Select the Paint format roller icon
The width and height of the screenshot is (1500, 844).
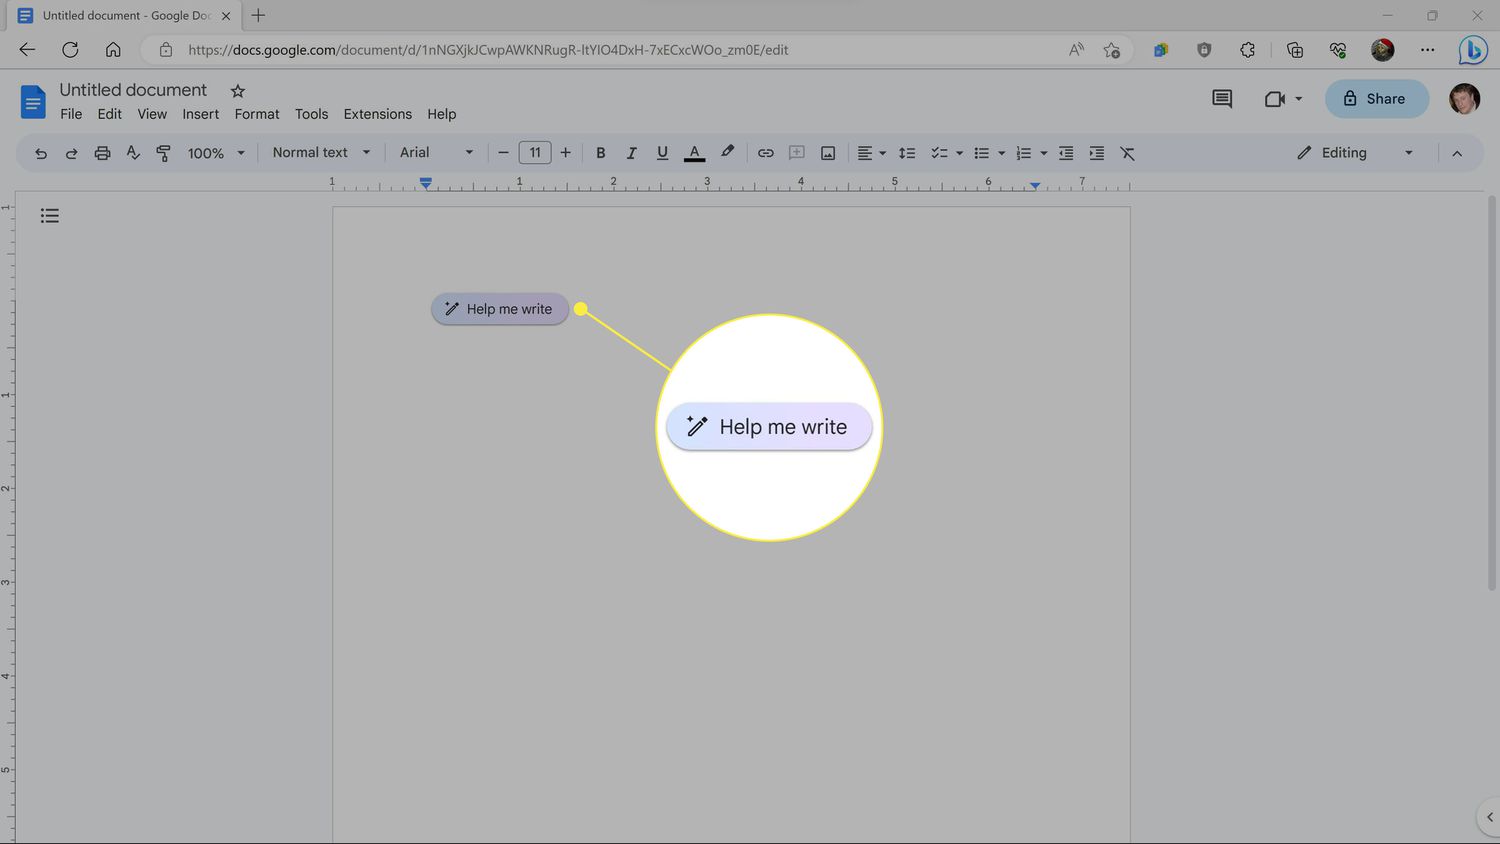pos(163,153)
